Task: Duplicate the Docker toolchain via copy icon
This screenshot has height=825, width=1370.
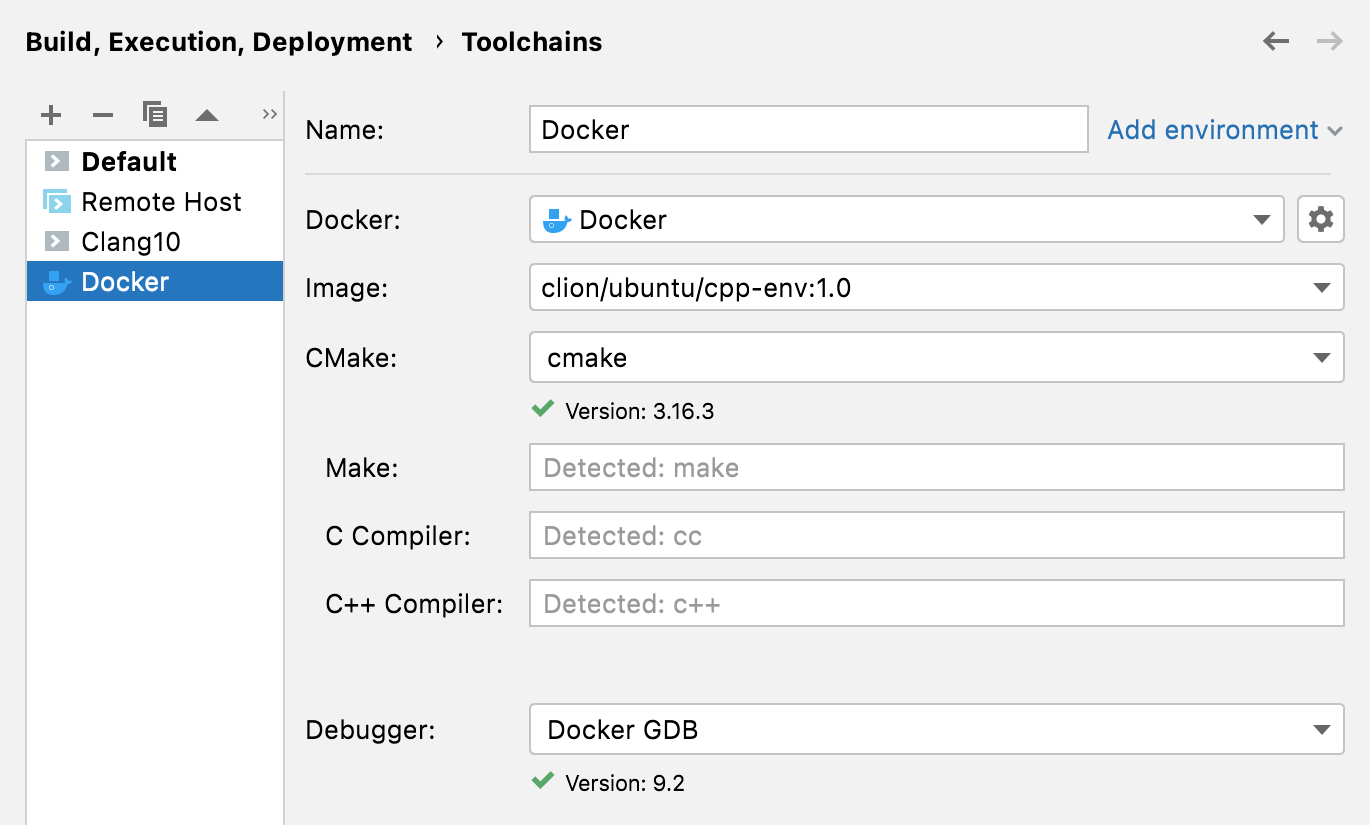Action: [155, 114]
